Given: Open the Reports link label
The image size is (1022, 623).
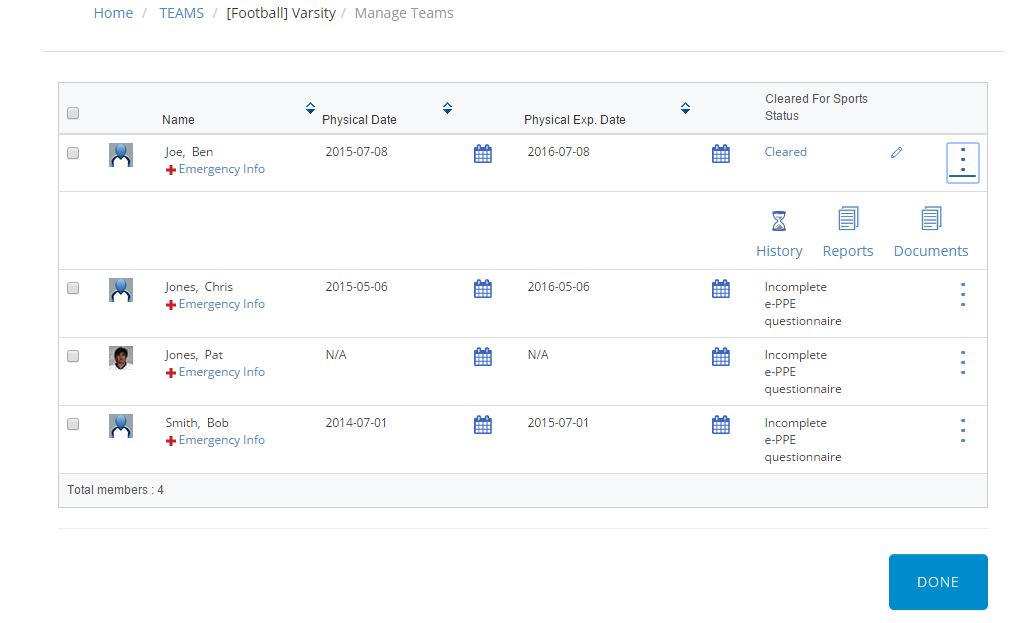Looking at the screenshot, I should pyautogui.click(x=848, y=251).
